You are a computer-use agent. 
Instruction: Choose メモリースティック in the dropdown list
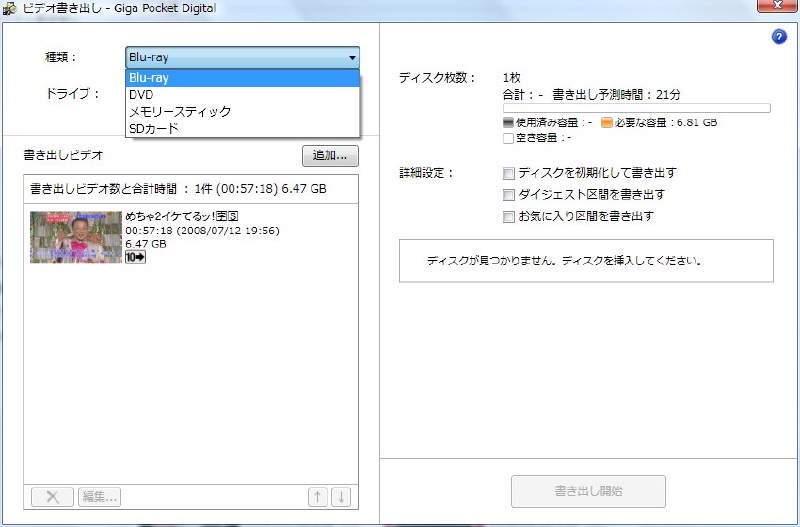(180, 111)
